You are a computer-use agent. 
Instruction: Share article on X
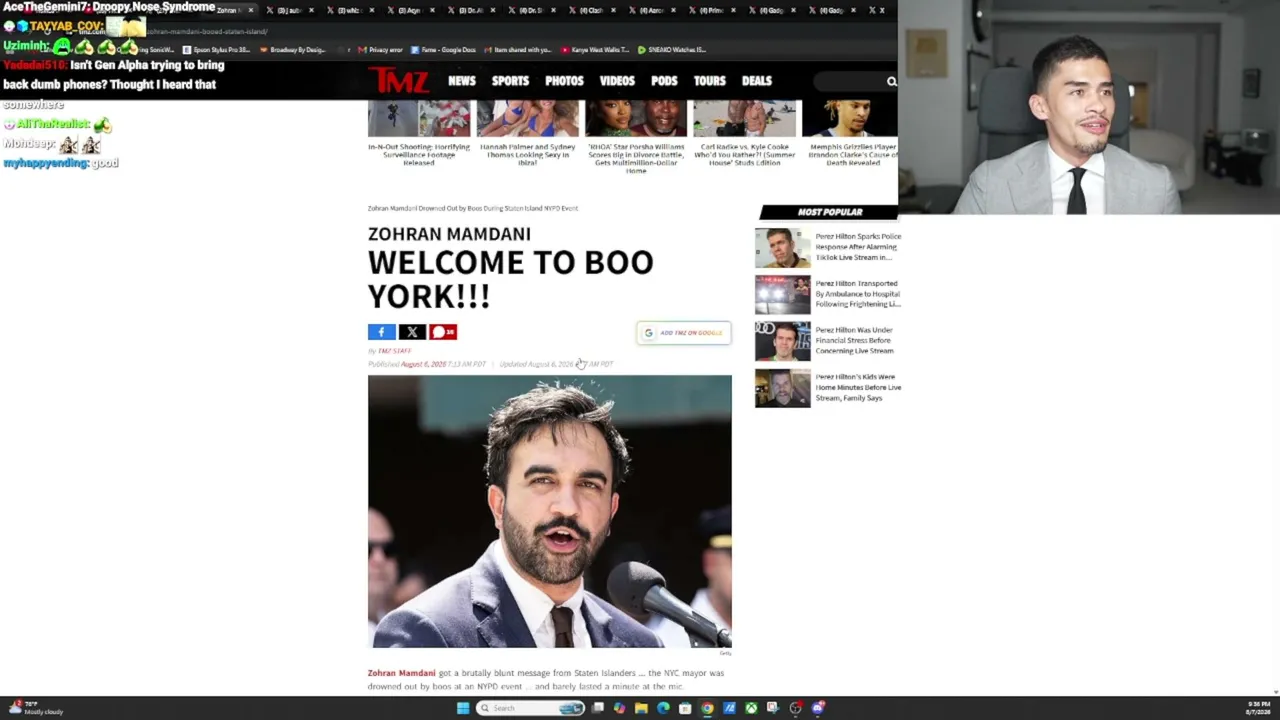(412, 332)
